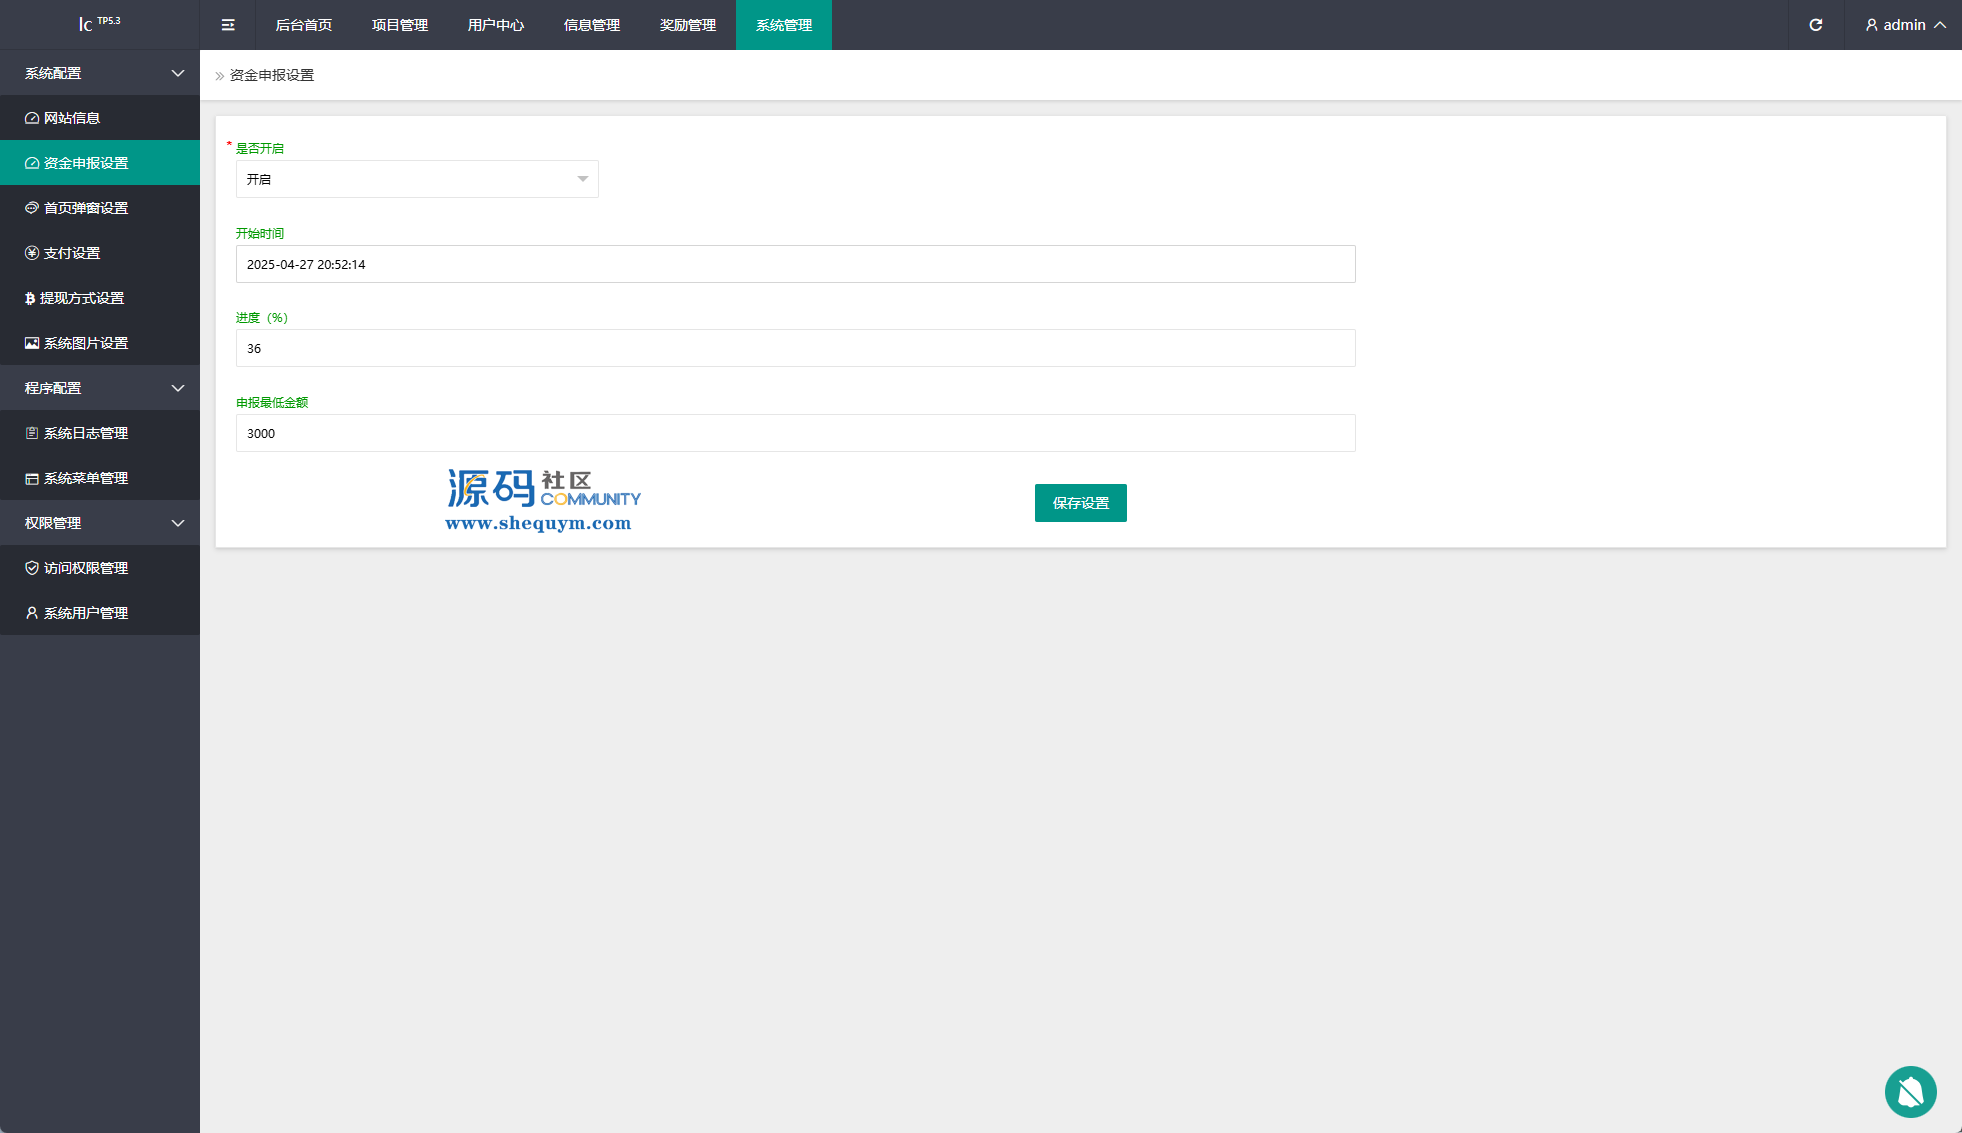Click the 保存设置 button
1962x1133 pixels.
pyautogui.click(x=1080, y=503)
